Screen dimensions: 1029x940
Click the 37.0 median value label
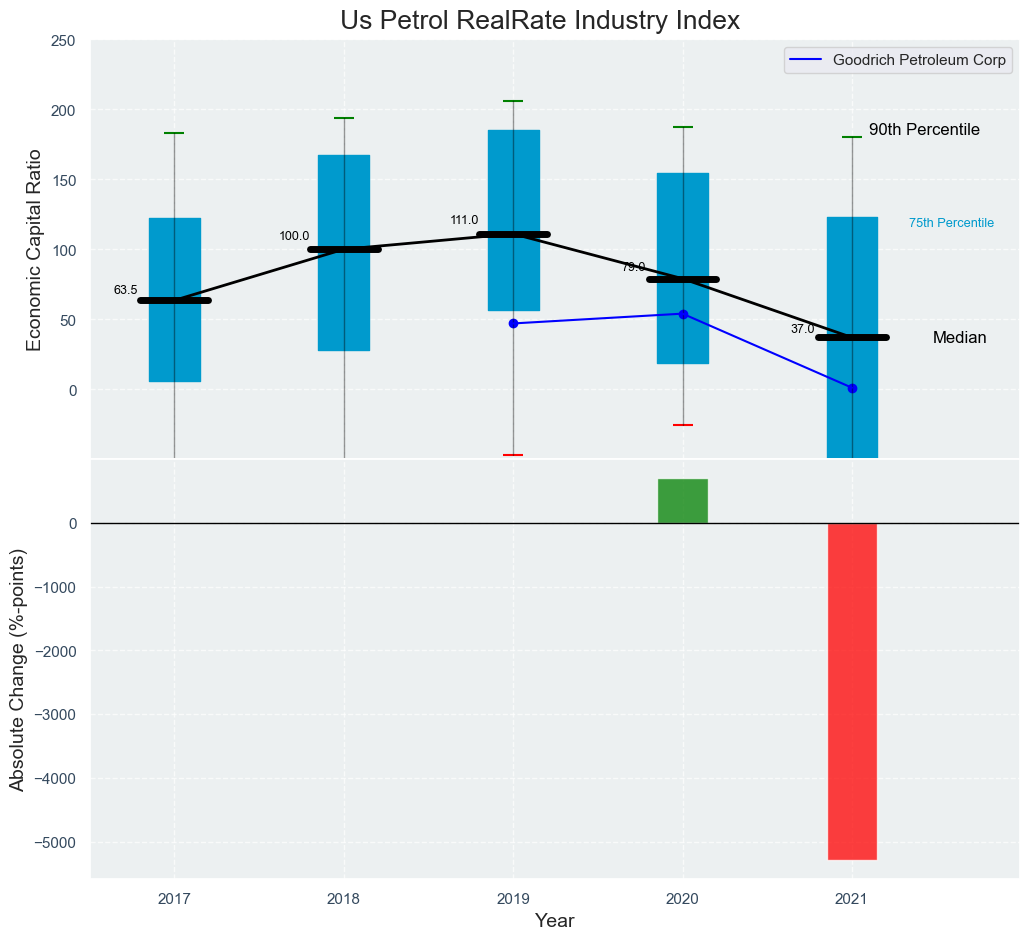[803, 330]
